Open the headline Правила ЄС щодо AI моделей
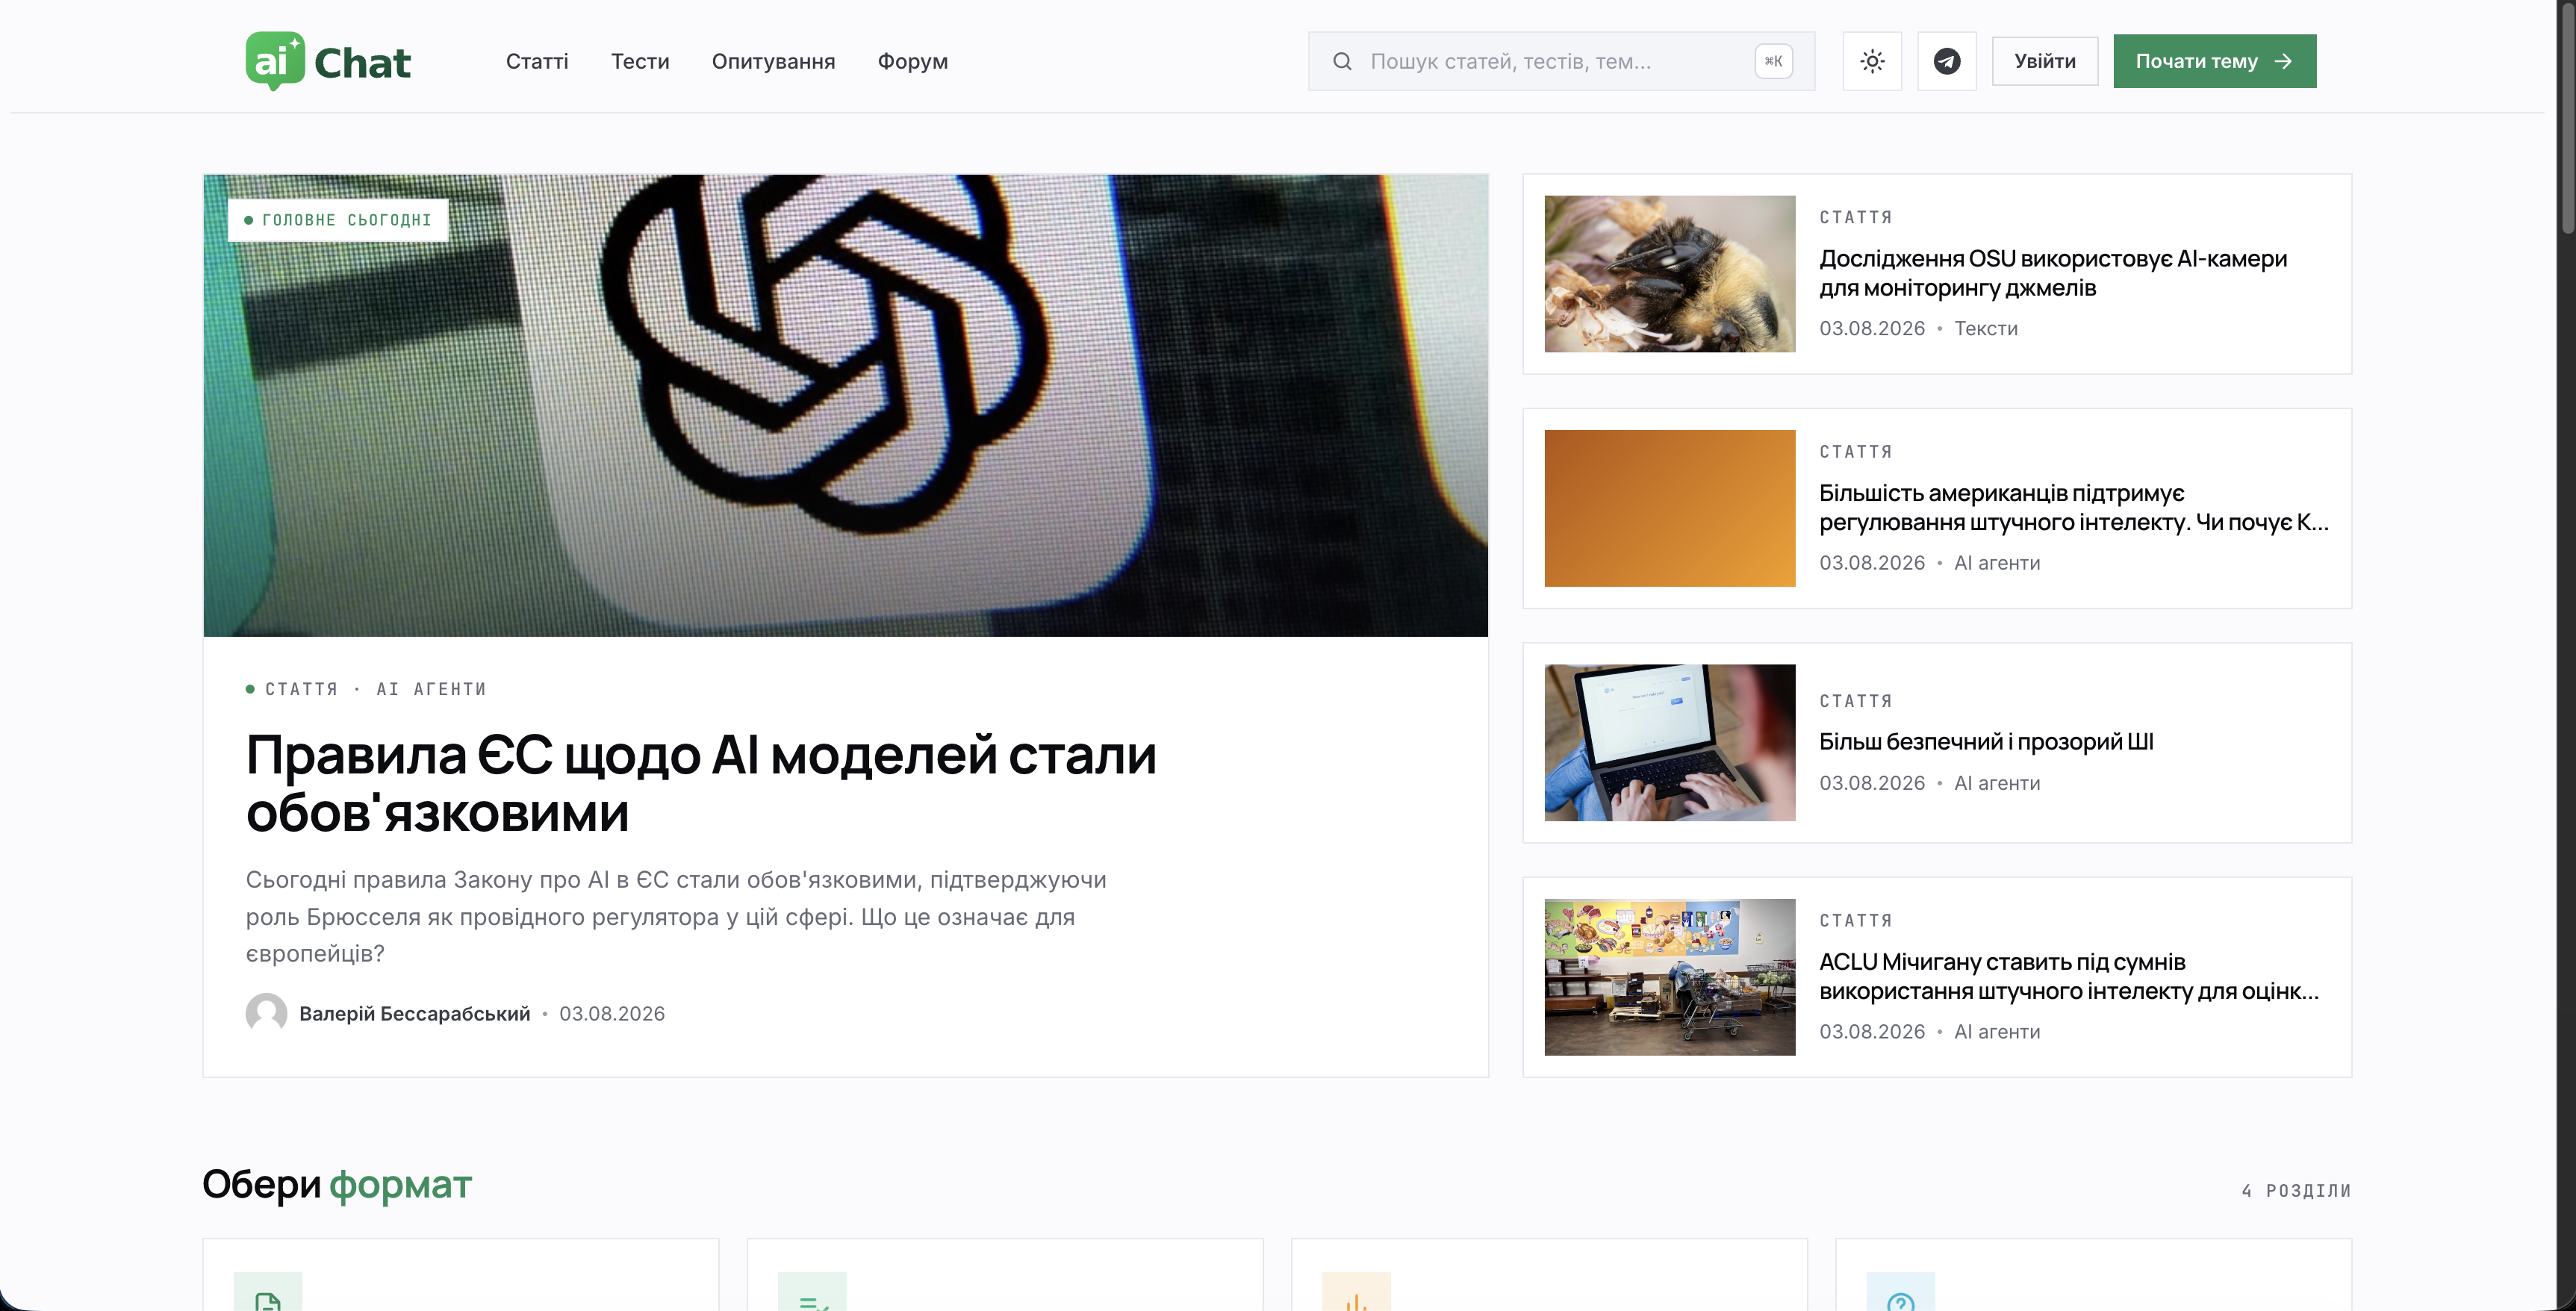Screen dimensions: 2576x1311 (701, 783)
